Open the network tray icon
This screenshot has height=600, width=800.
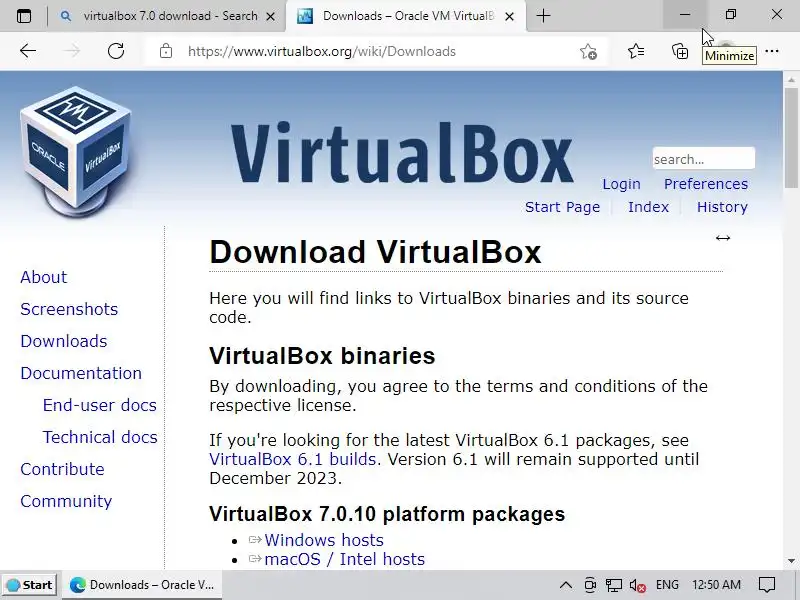pos(614,585)
